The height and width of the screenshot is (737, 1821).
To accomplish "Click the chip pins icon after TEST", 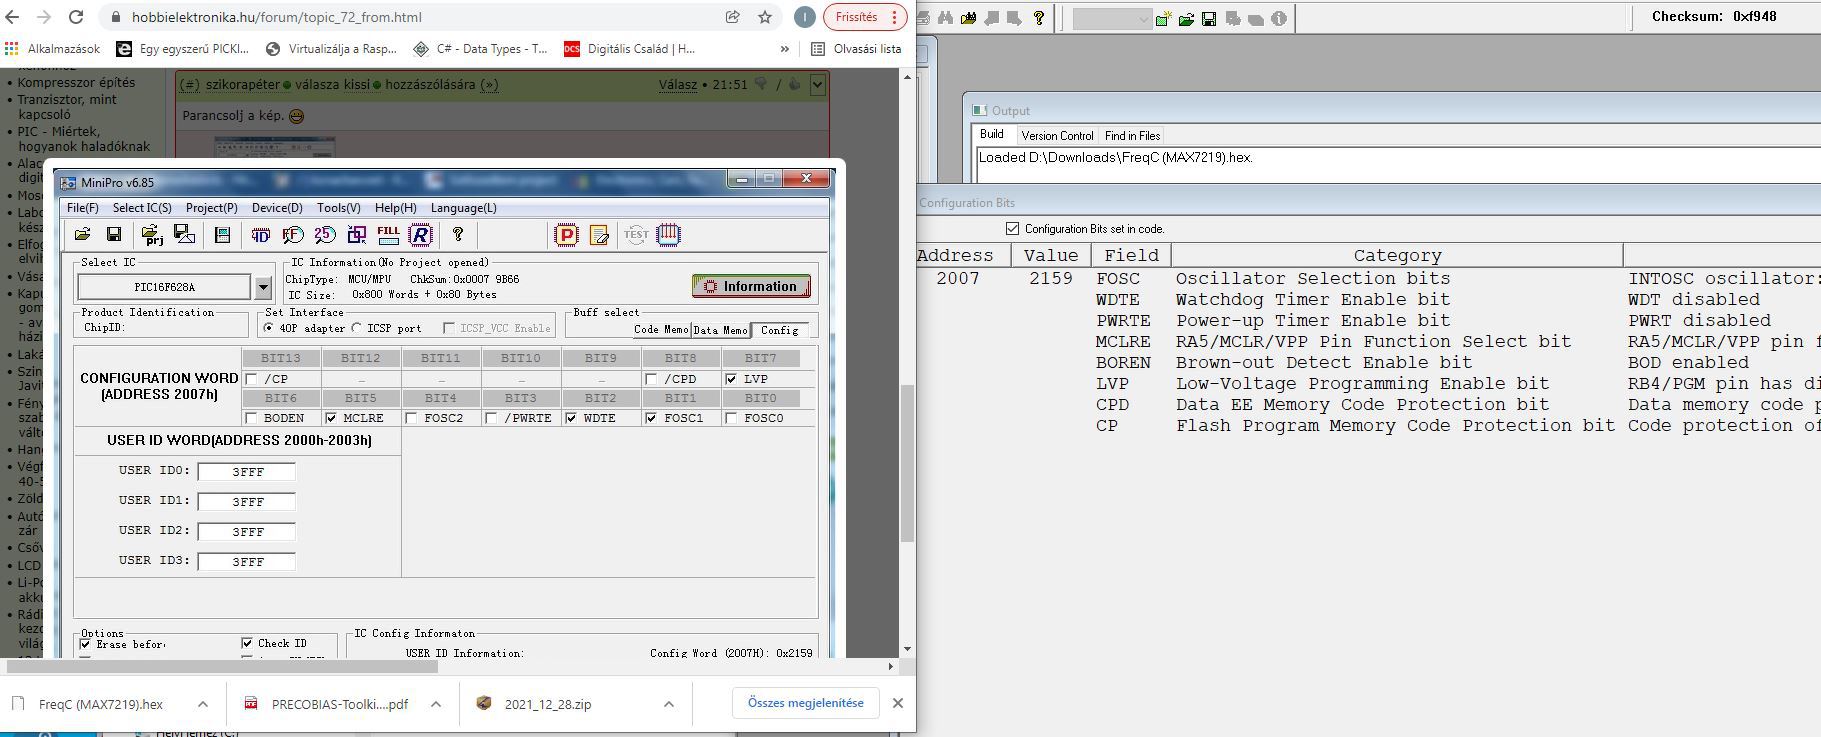I will tap(668, 235).
